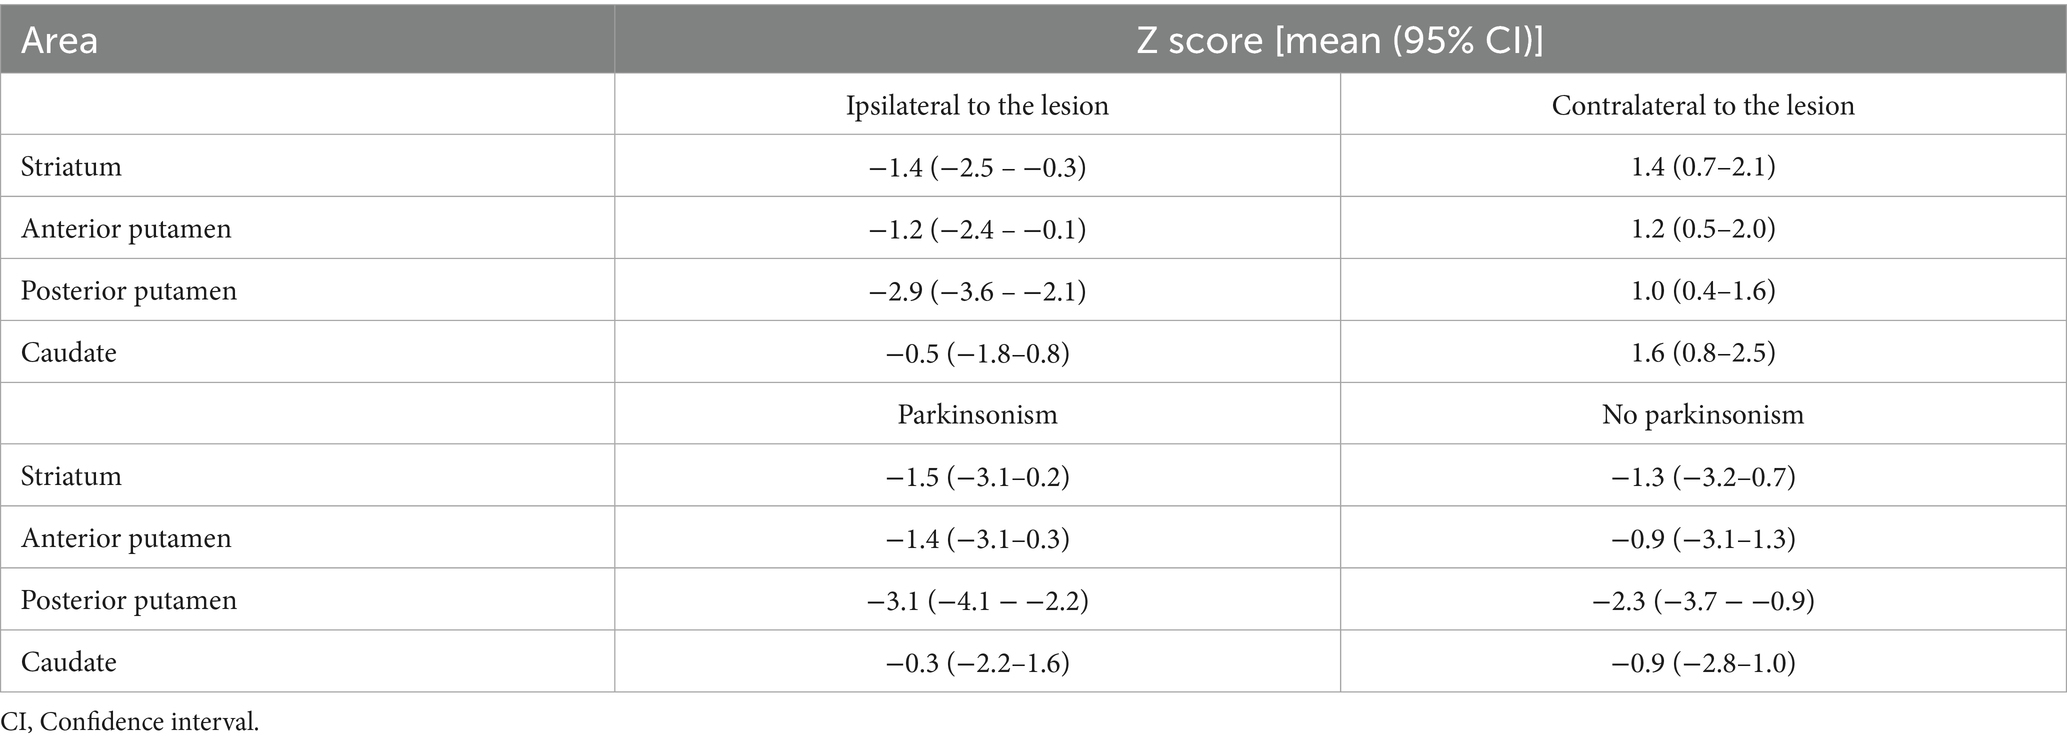Viewport: 2067px width, 744px height.
Task: Click the cell showing 1.2 (0.5–2.0)
Action: [1702, 229]
